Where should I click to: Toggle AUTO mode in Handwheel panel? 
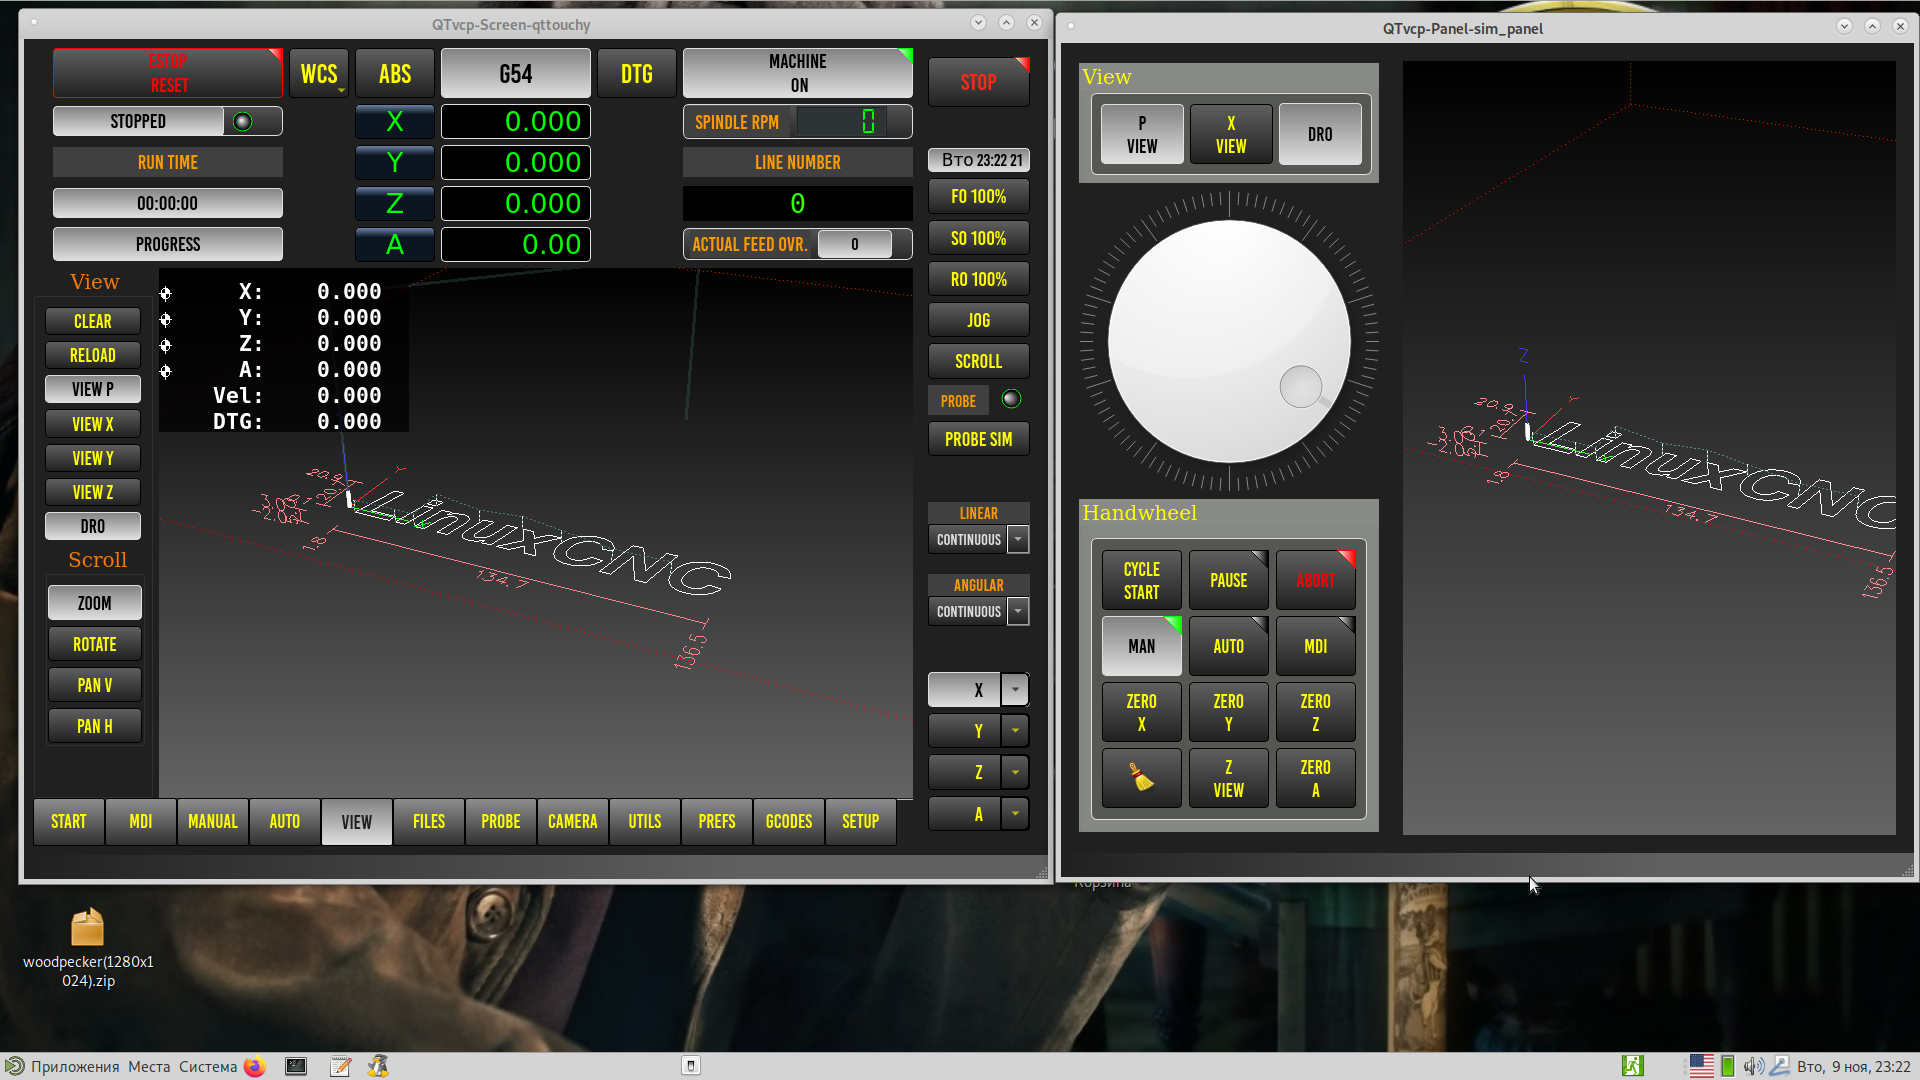pos(1228,646)
